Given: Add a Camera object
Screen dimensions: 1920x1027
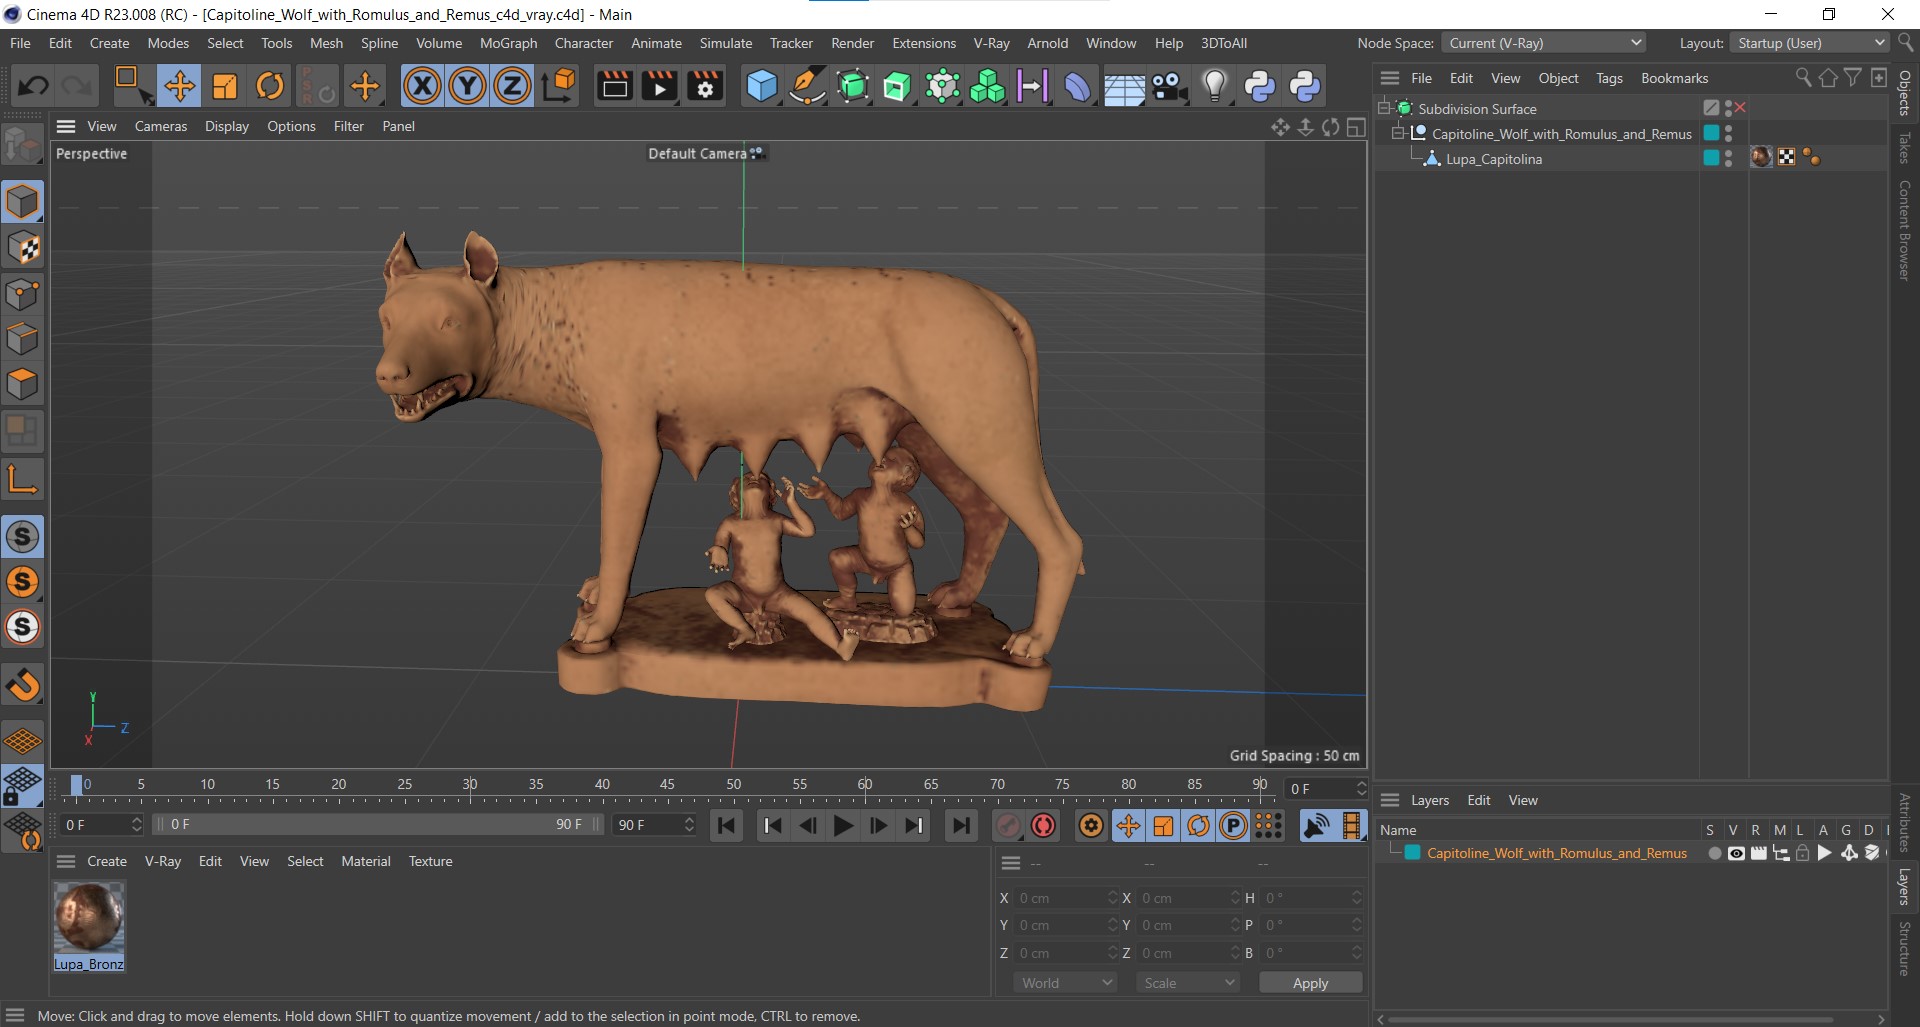Looking at the screenshot, I should [x=1169, y=86].
